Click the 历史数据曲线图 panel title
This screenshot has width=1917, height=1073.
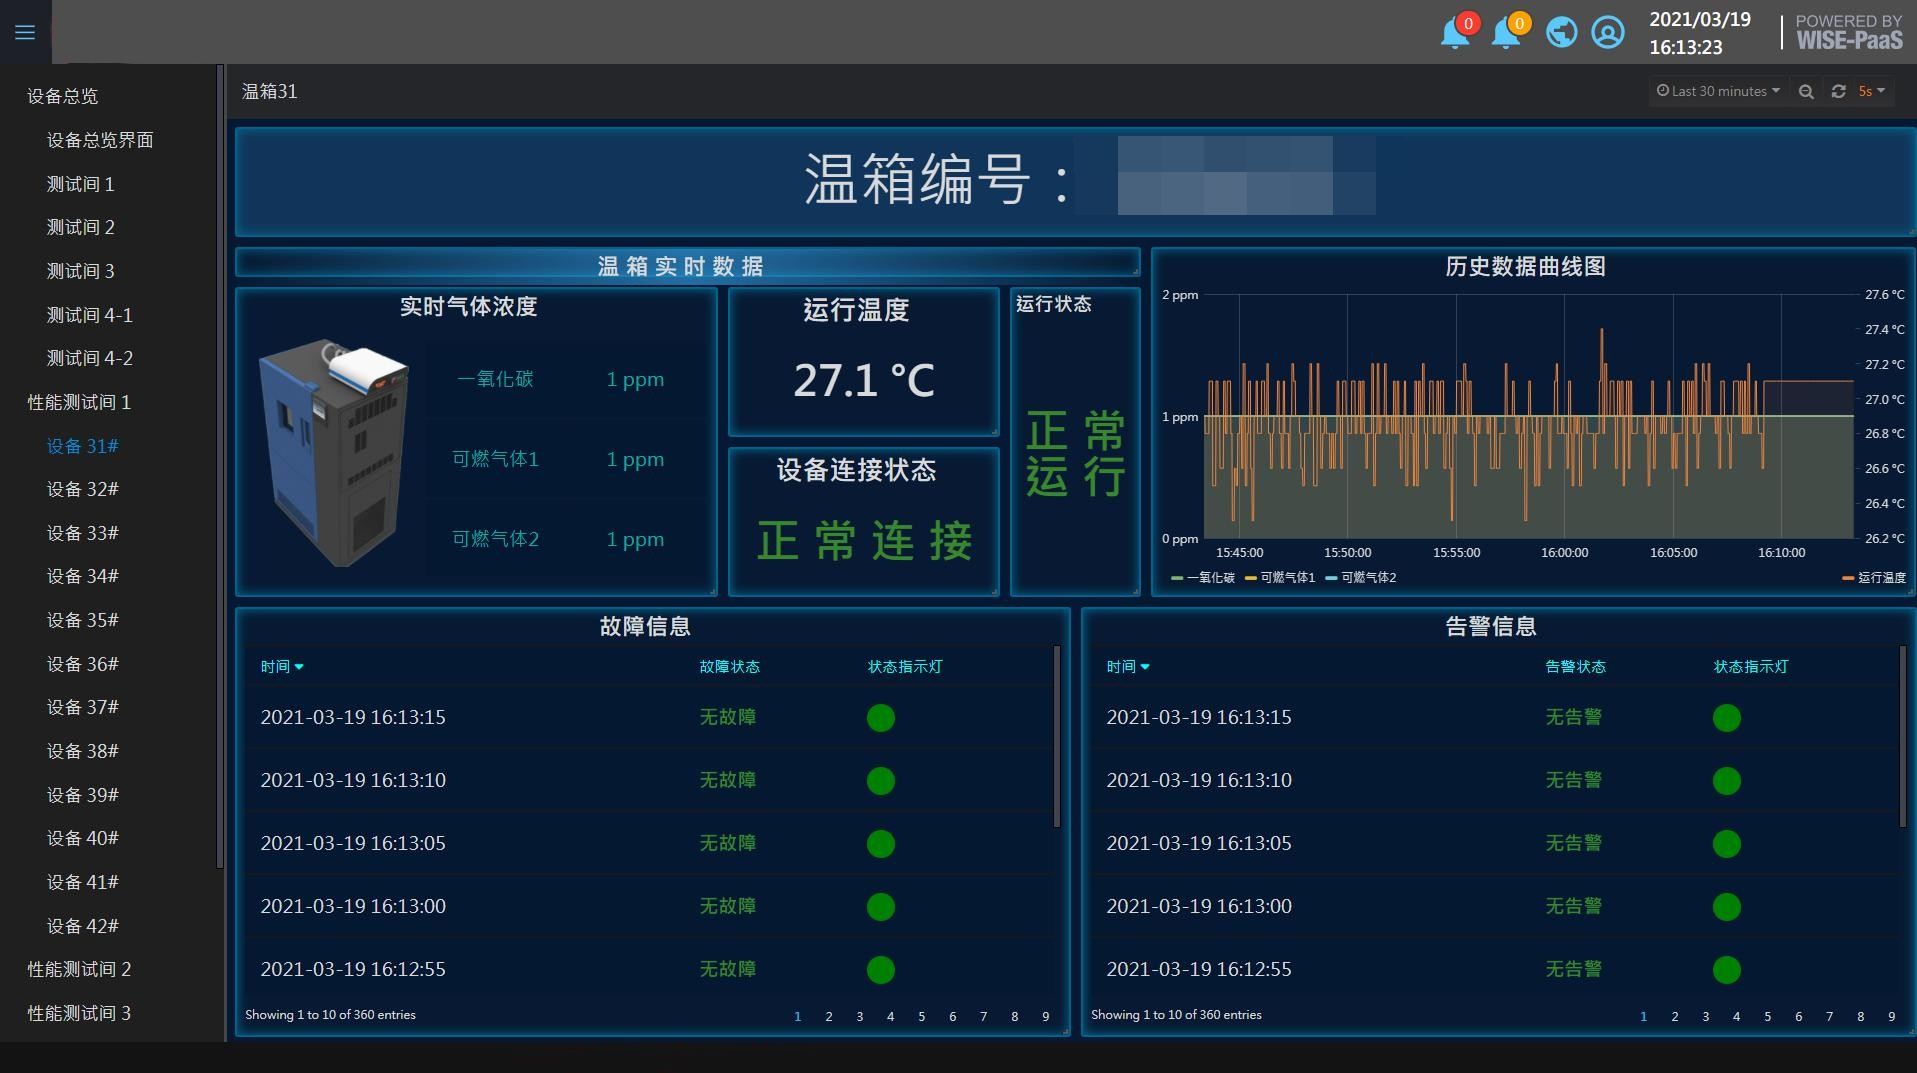tap(1525, 267)
